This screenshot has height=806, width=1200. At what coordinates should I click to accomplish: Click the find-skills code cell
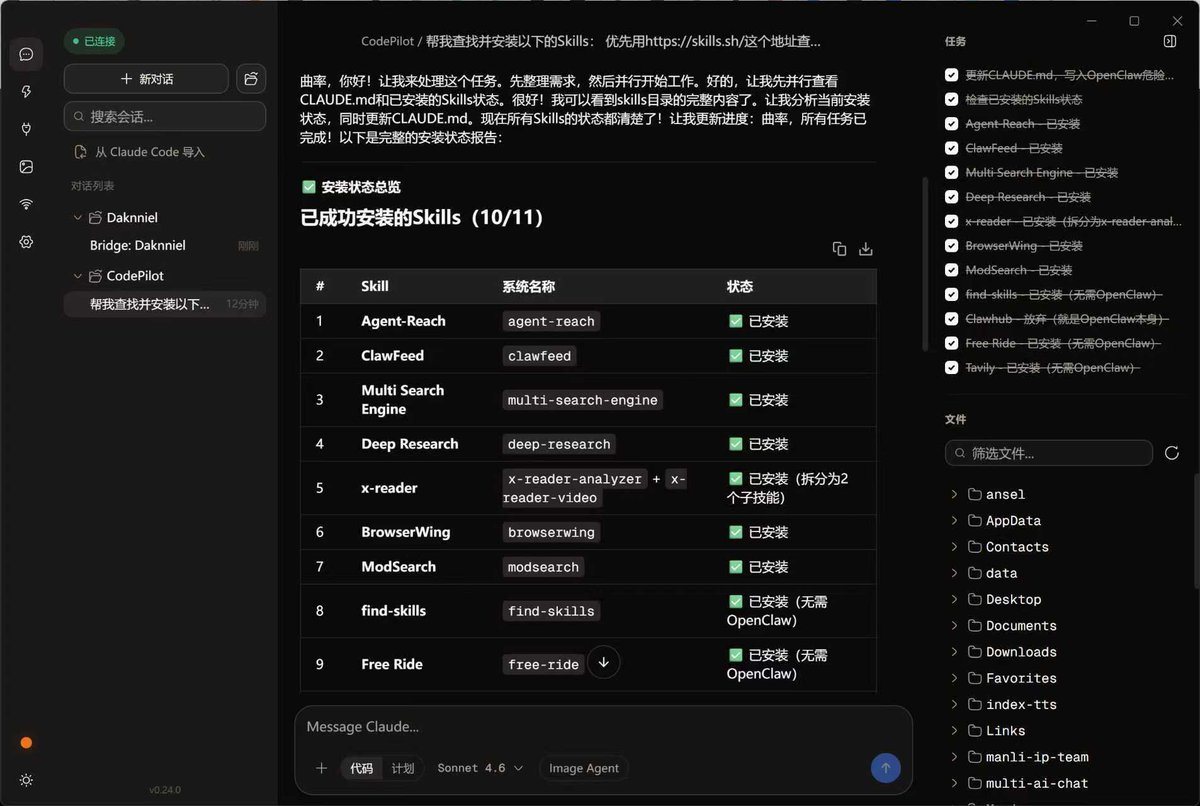click(x=551, y=611)
